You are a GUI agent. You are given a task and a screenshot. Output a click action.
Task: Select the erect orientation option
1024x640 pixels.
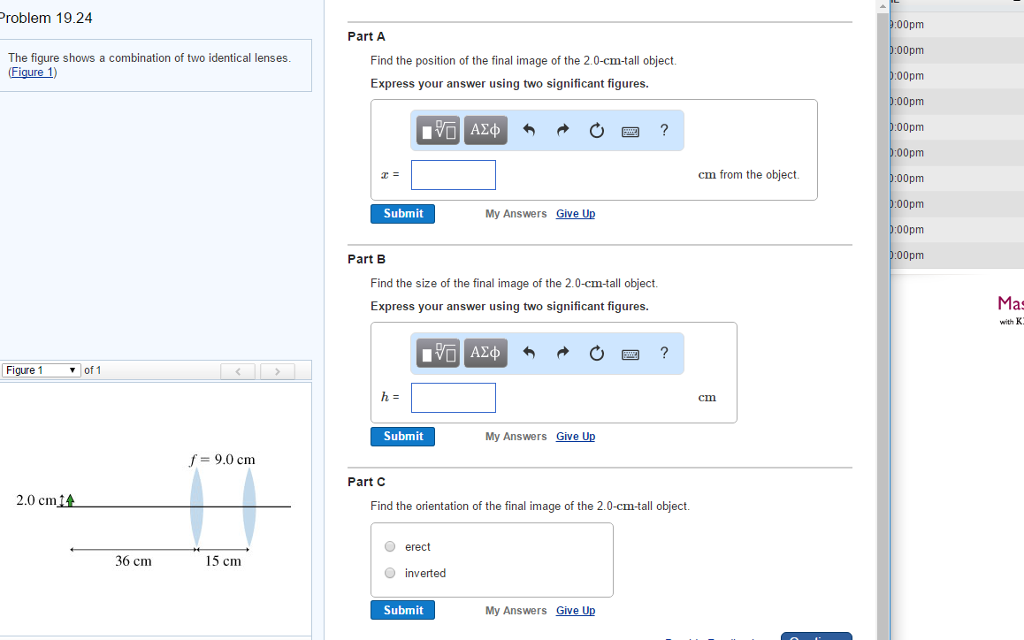click(390, 546)
